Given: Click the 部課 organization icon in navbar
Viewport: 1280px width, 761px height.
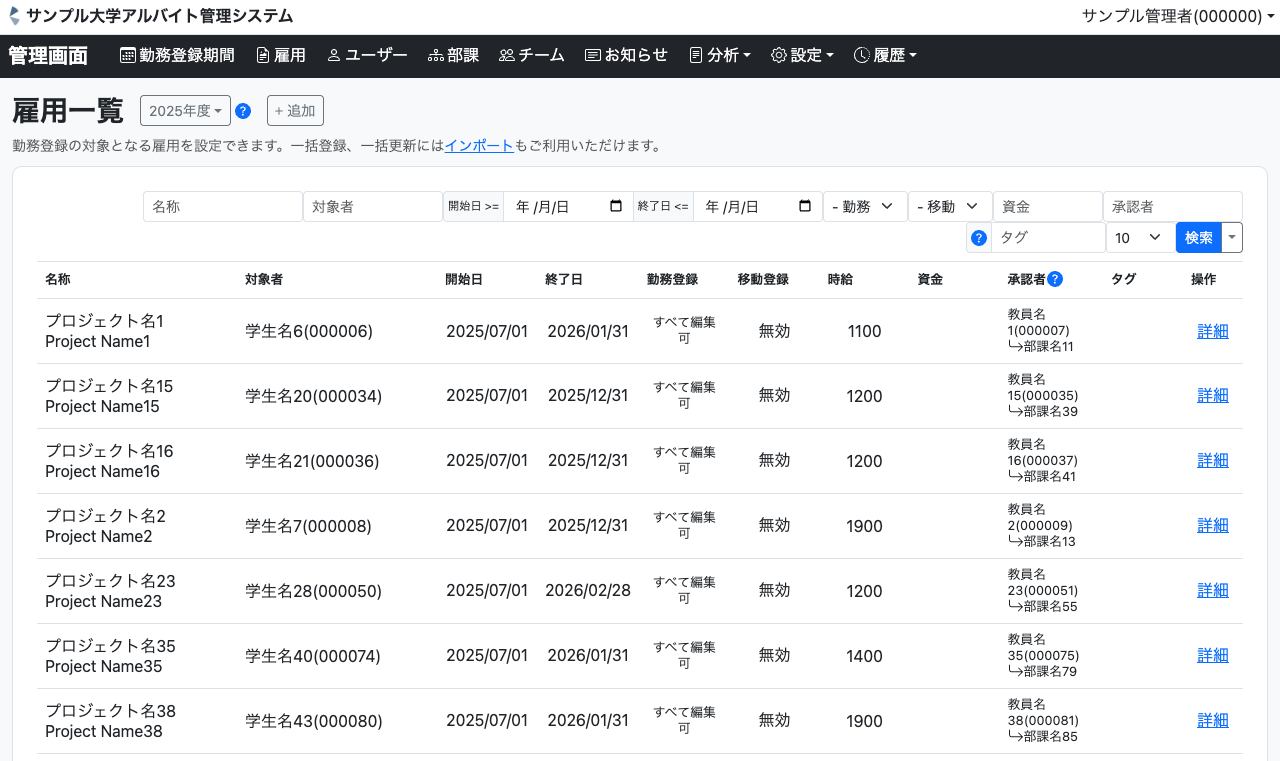Looking at the screenshot, I should click(x=435, y=56).
